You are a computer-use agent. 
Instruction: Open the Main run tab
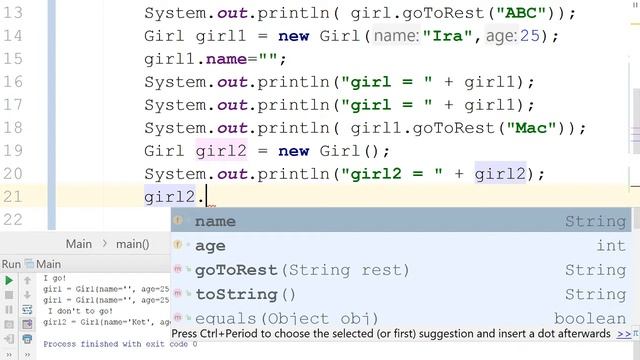(x=49, y=264)
